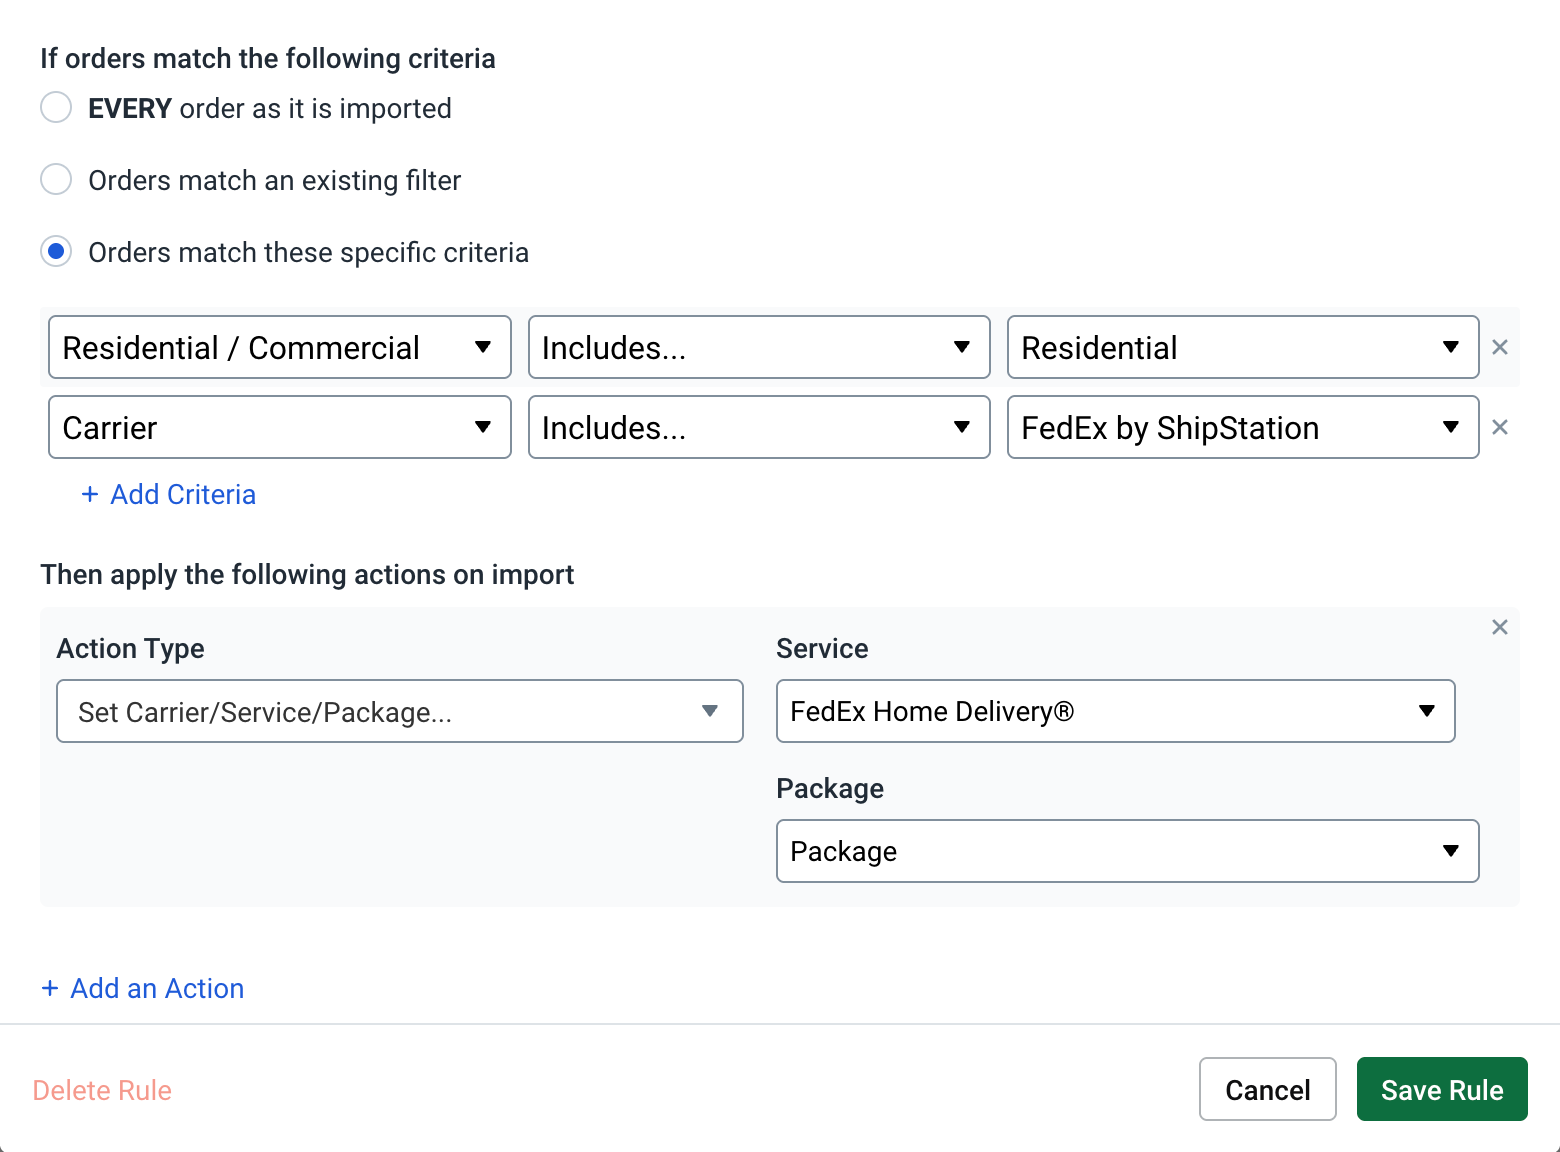Open the Carrier criteria field dropdown
Image resolution: width=1560 pixels, height=1152 pixels.
point(279,427)
